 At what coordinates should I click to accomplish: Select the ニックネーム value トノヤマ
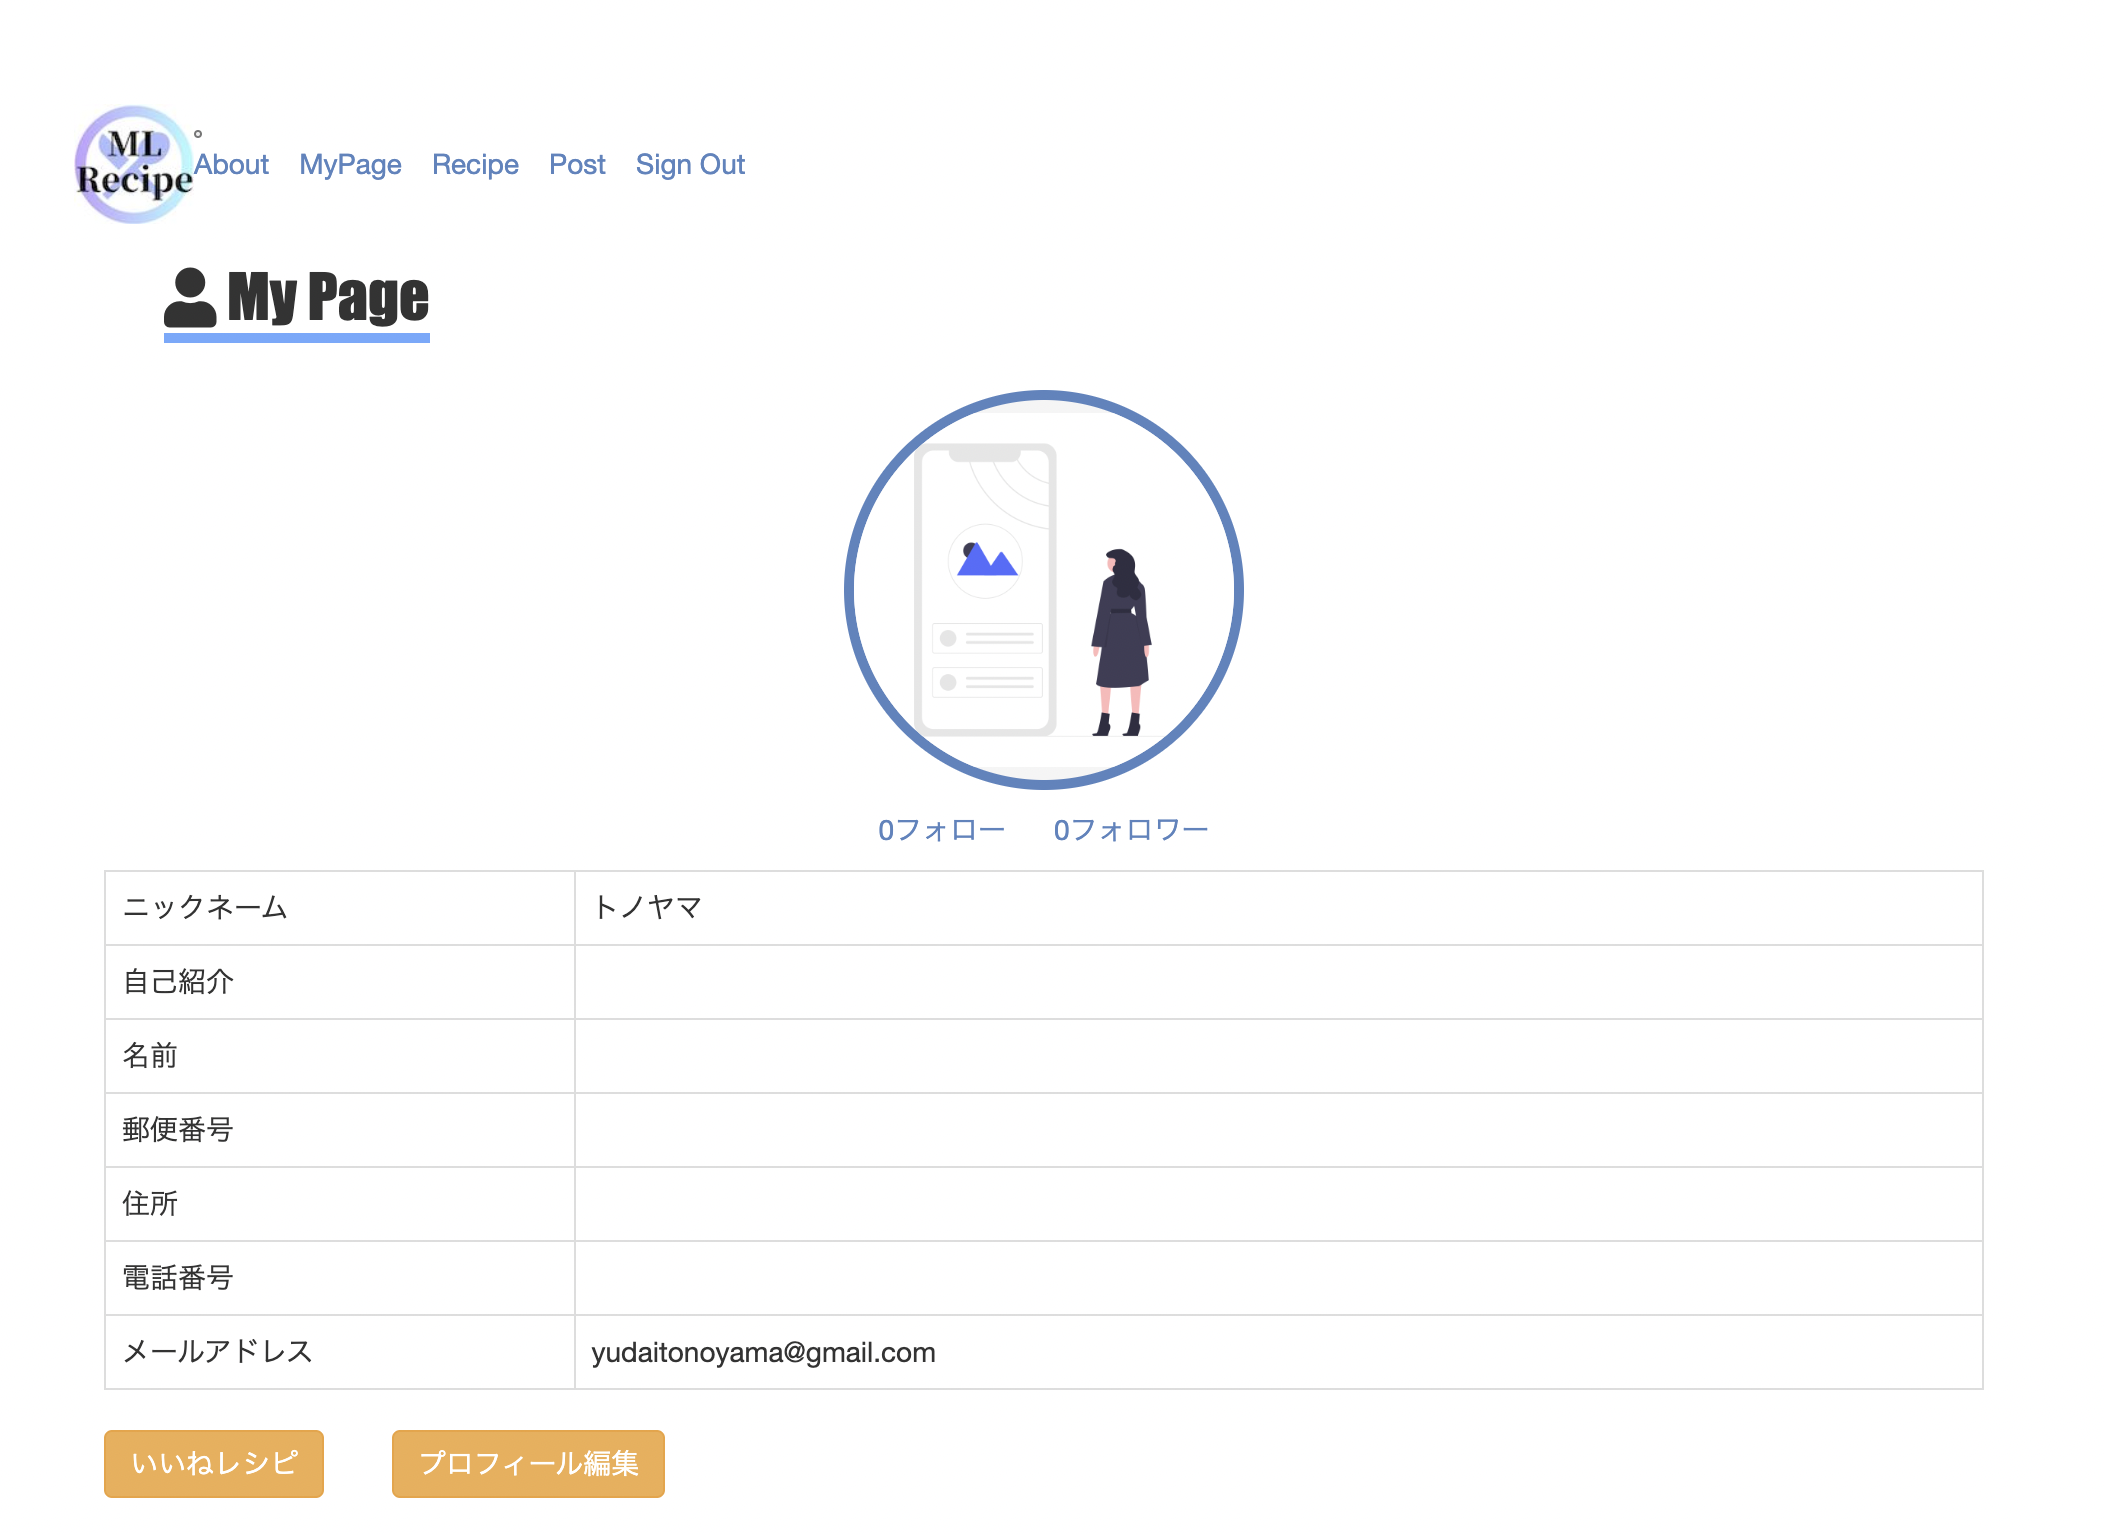[649, 908]
